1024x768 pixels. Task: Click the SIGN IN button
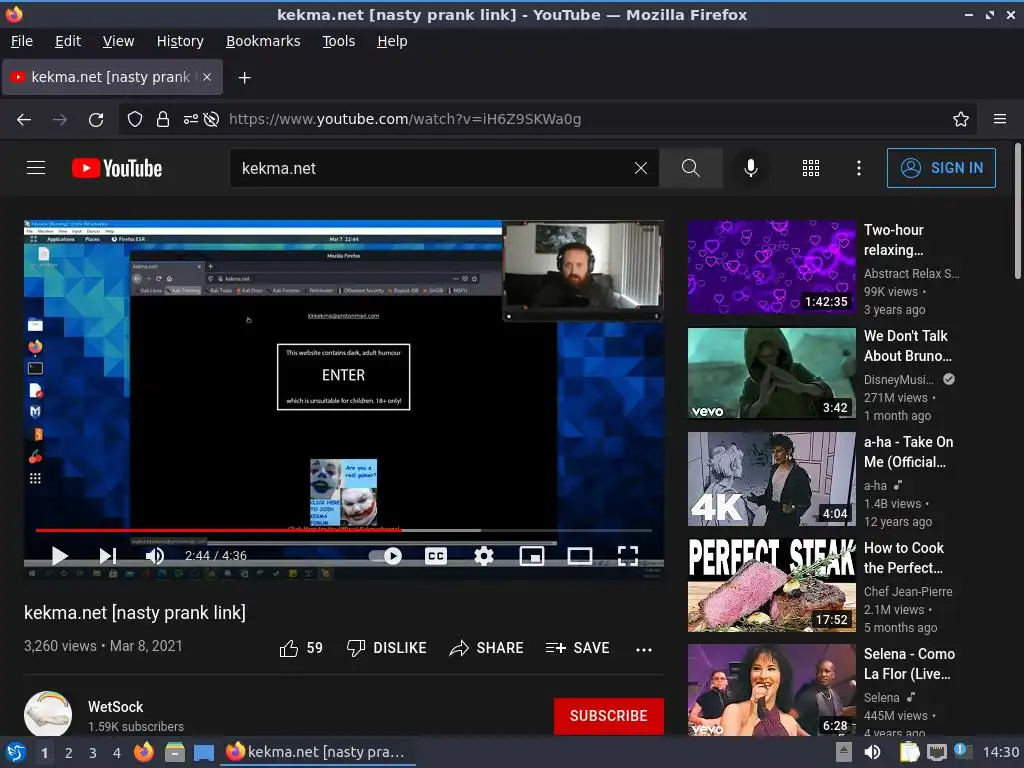pyautogui.click(x=941, y=168)
